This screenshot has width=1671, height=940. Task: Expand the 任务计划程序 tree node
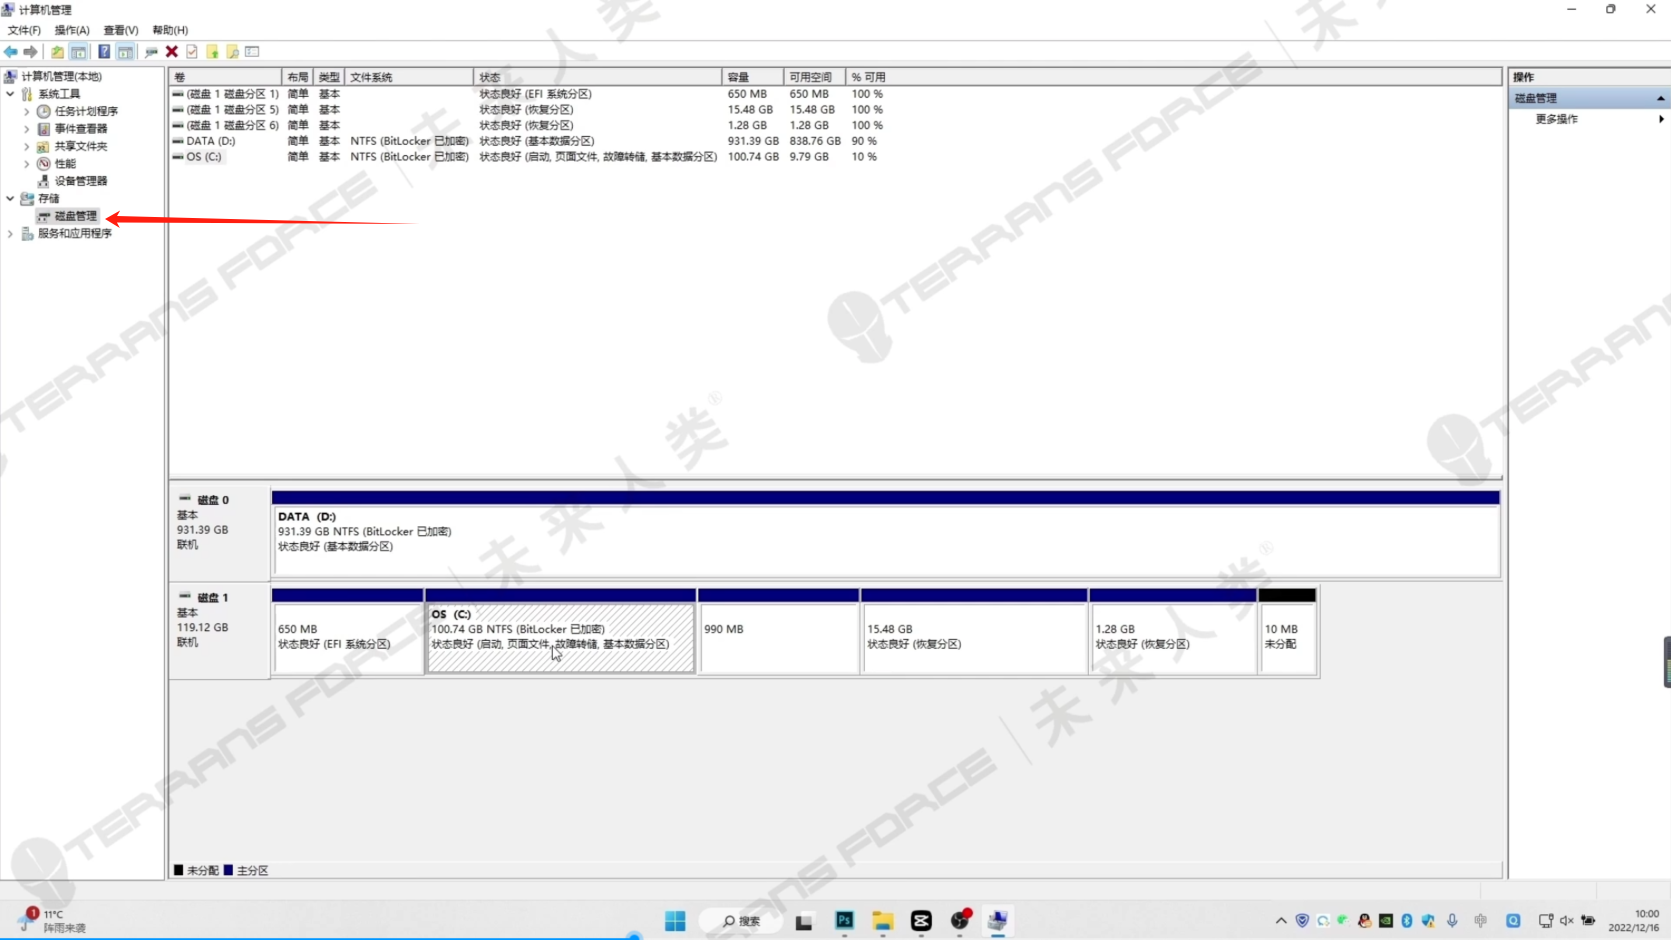(x=27, y=111)
